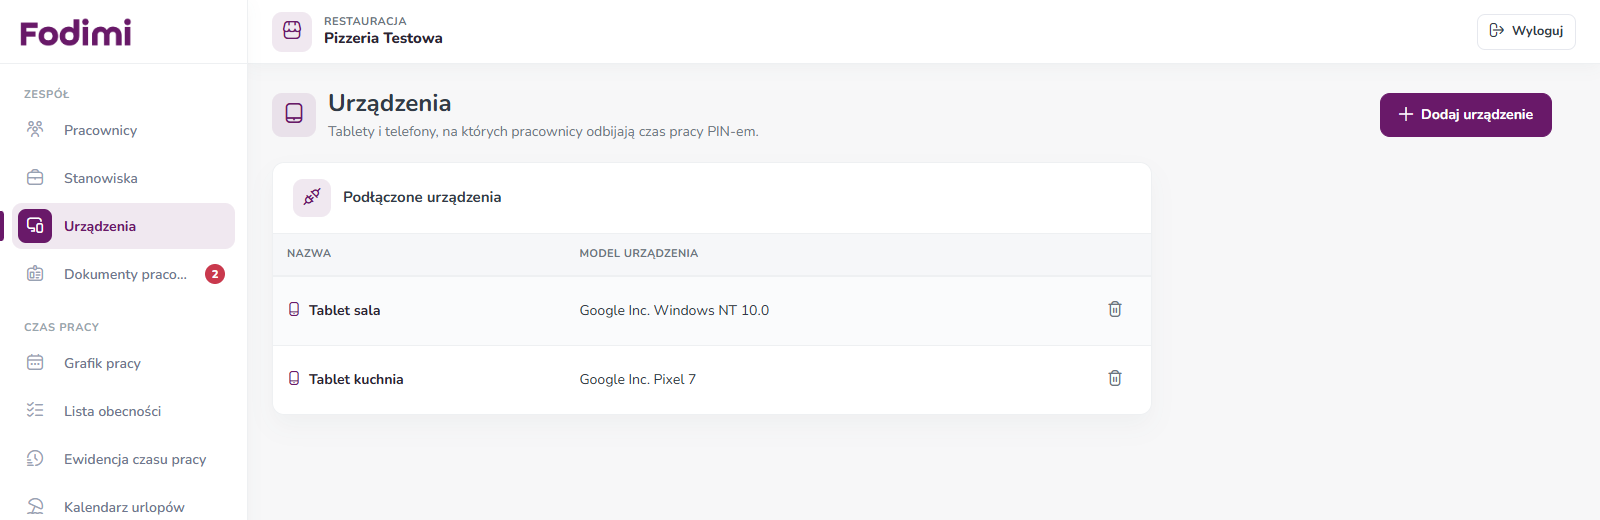This screenshot has width=1600, height=520.
Task: Open Lista obecności page
Action: (124, 411)
